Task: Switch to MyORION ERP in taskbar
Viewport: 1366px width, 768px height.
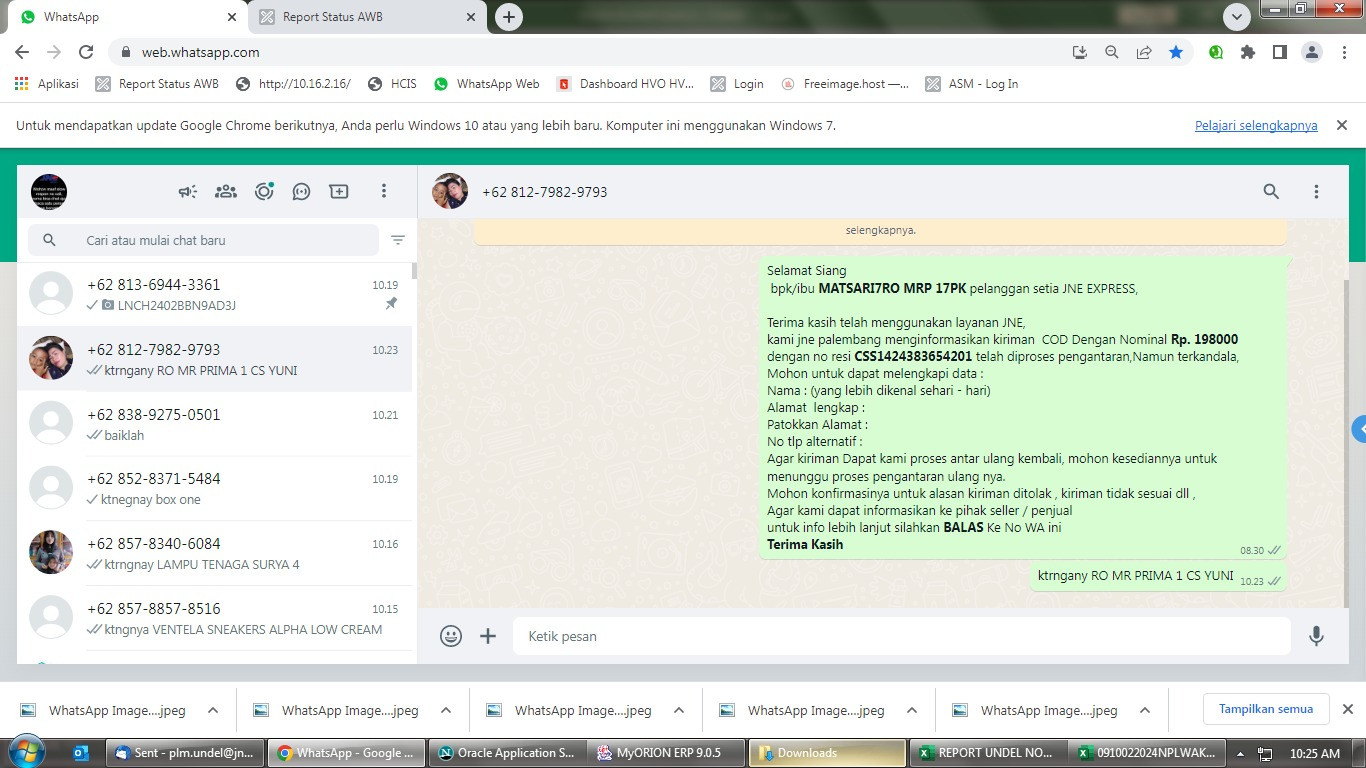Action: (667, 753)
